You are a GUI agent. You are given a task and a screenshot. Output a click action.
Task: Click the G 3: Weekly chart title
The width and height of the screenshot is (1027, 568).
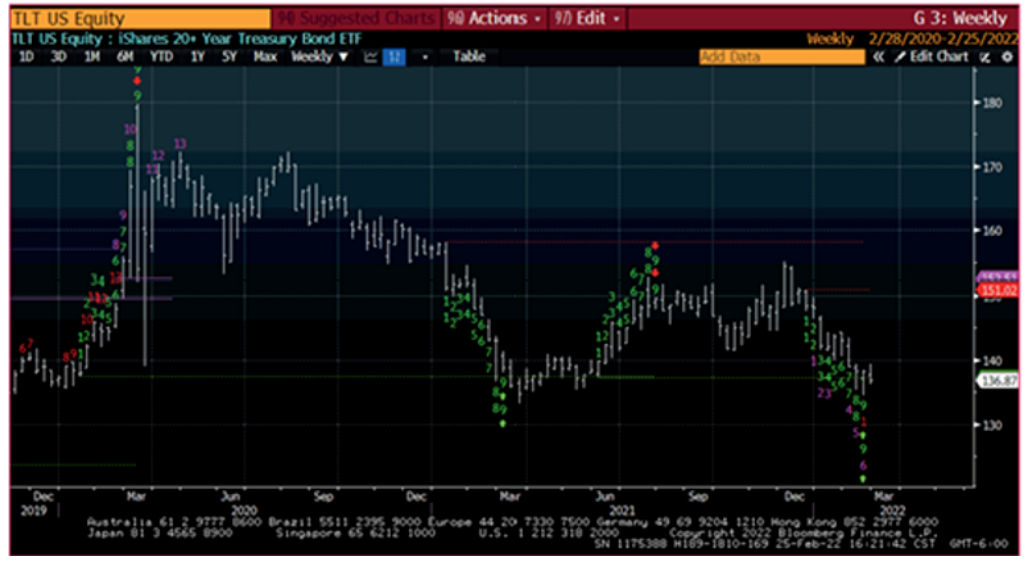(x=960, y=18)
